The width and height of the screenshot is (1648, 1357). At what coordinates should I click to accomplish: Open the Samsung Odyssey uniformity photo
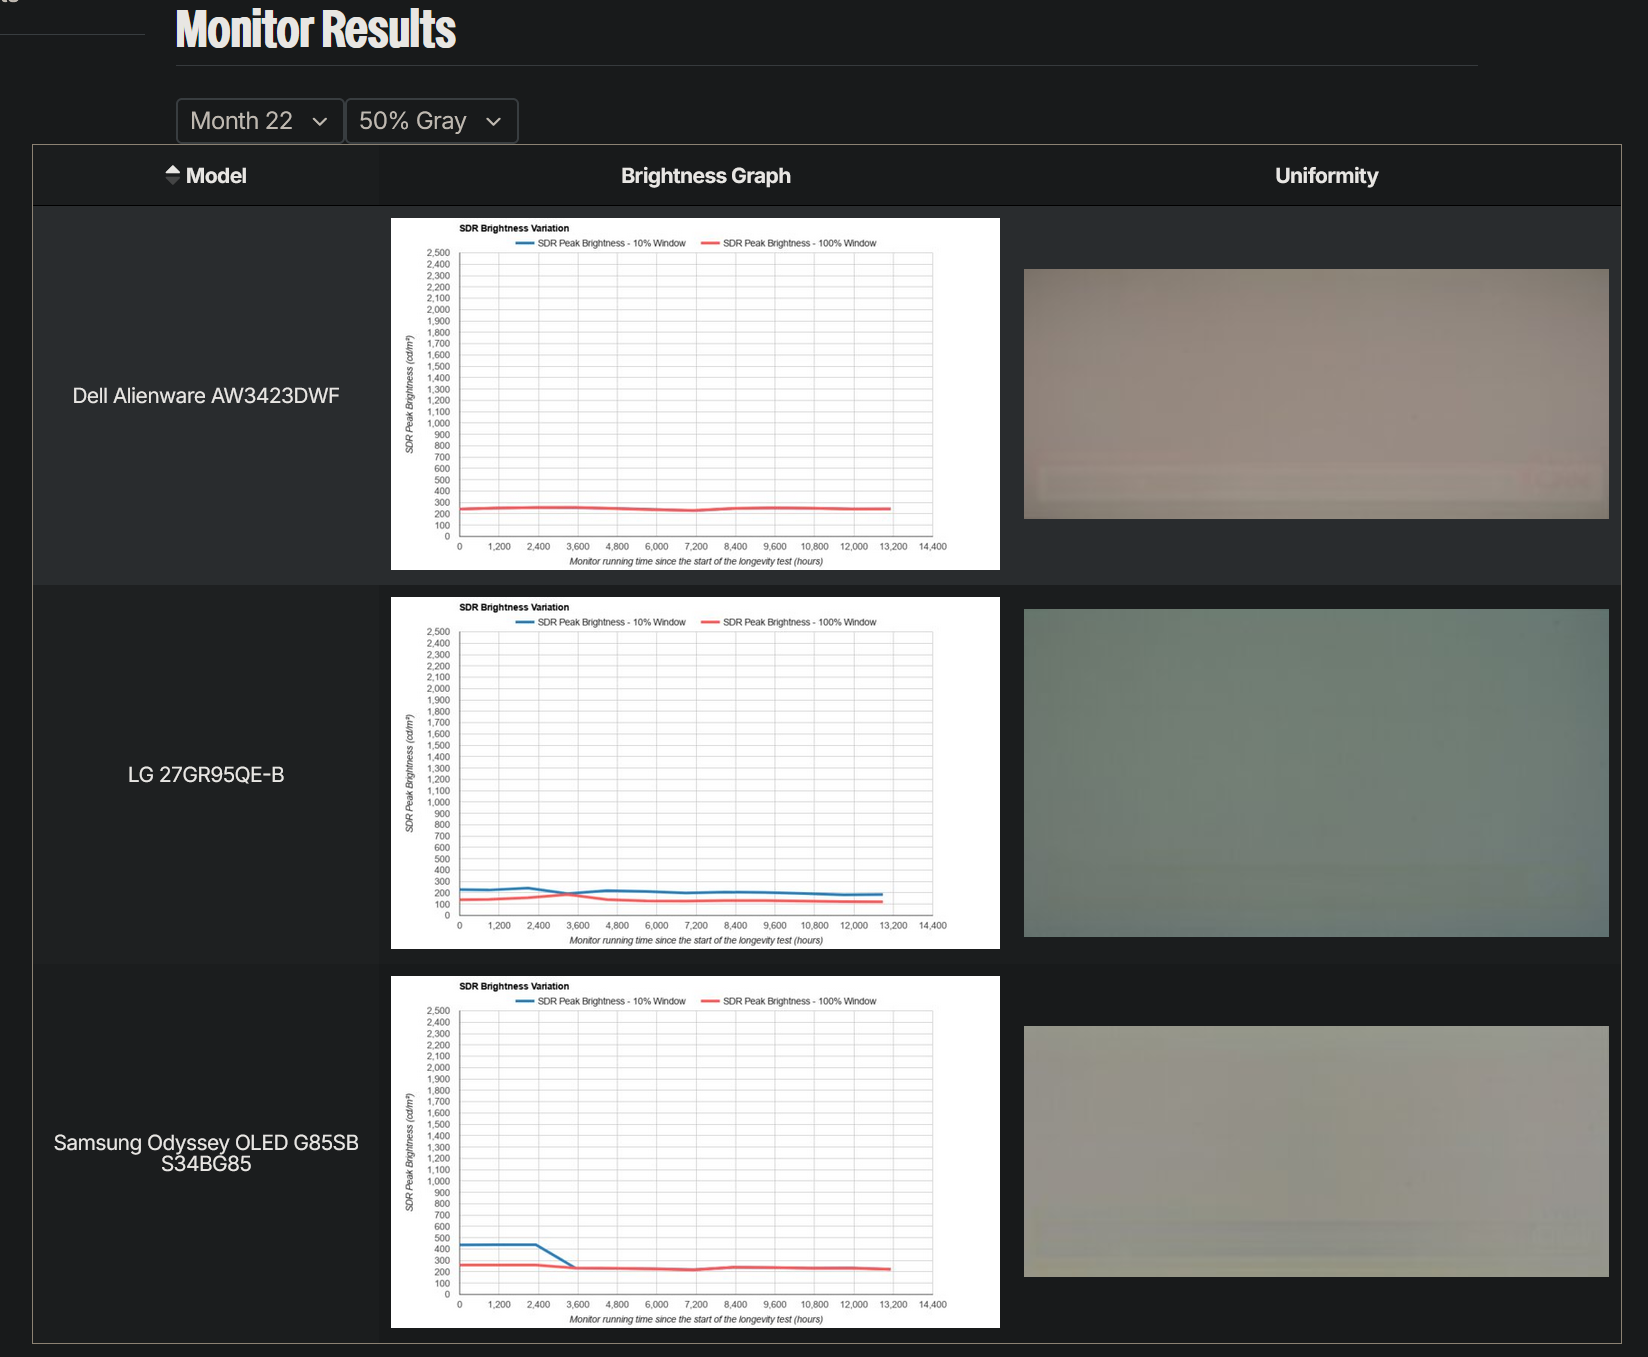coord(1316,1151)
